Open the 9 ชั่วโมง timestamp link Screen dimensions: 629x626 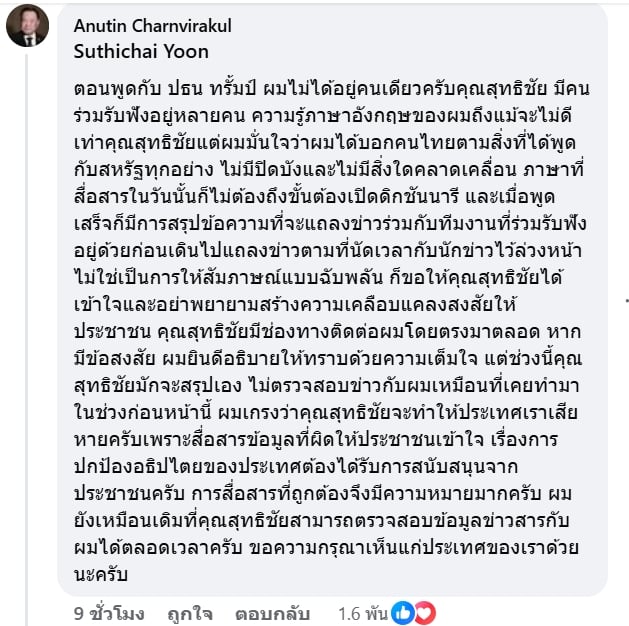[x=109, y=613]
